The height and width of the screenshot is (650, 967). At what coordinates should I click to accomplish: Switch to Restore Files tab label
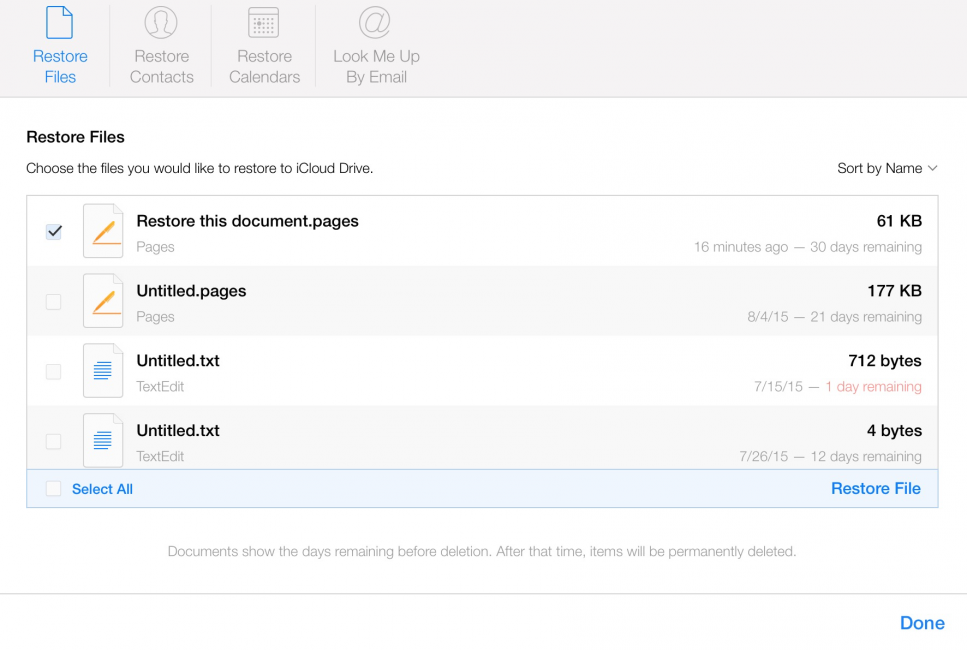60,67
